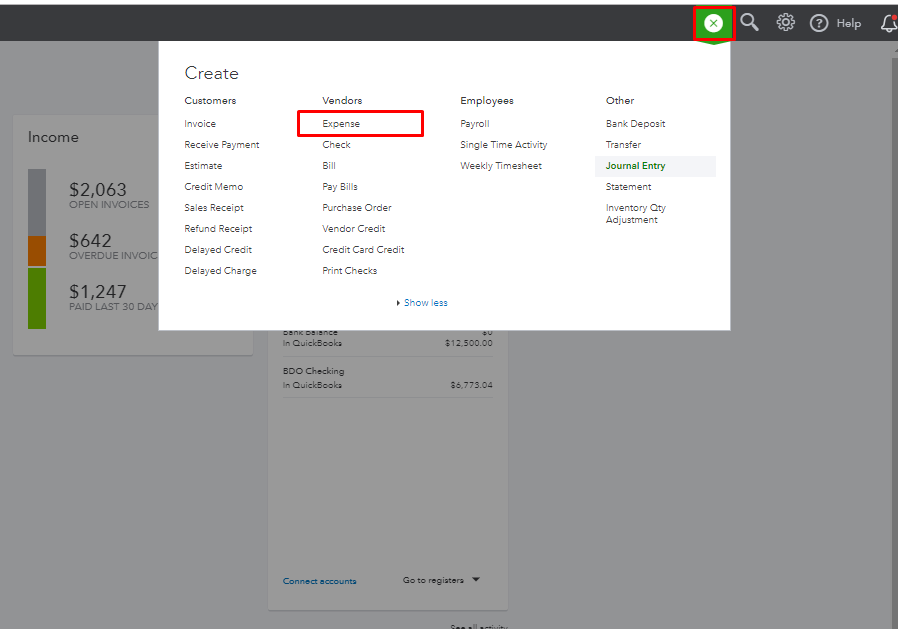Select Print Checks under Vendors

(x=349, y=271)
